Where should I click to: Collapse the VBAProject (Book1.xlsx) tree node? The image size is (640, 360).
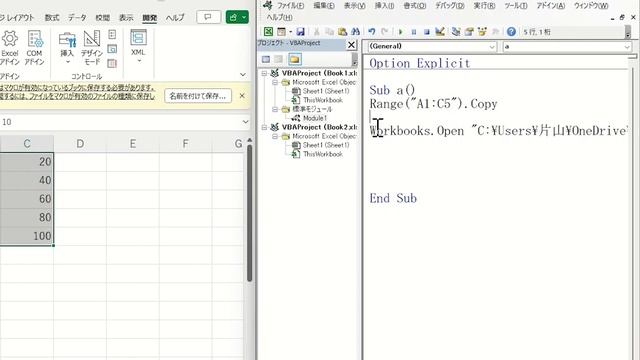tap(264, 73)
